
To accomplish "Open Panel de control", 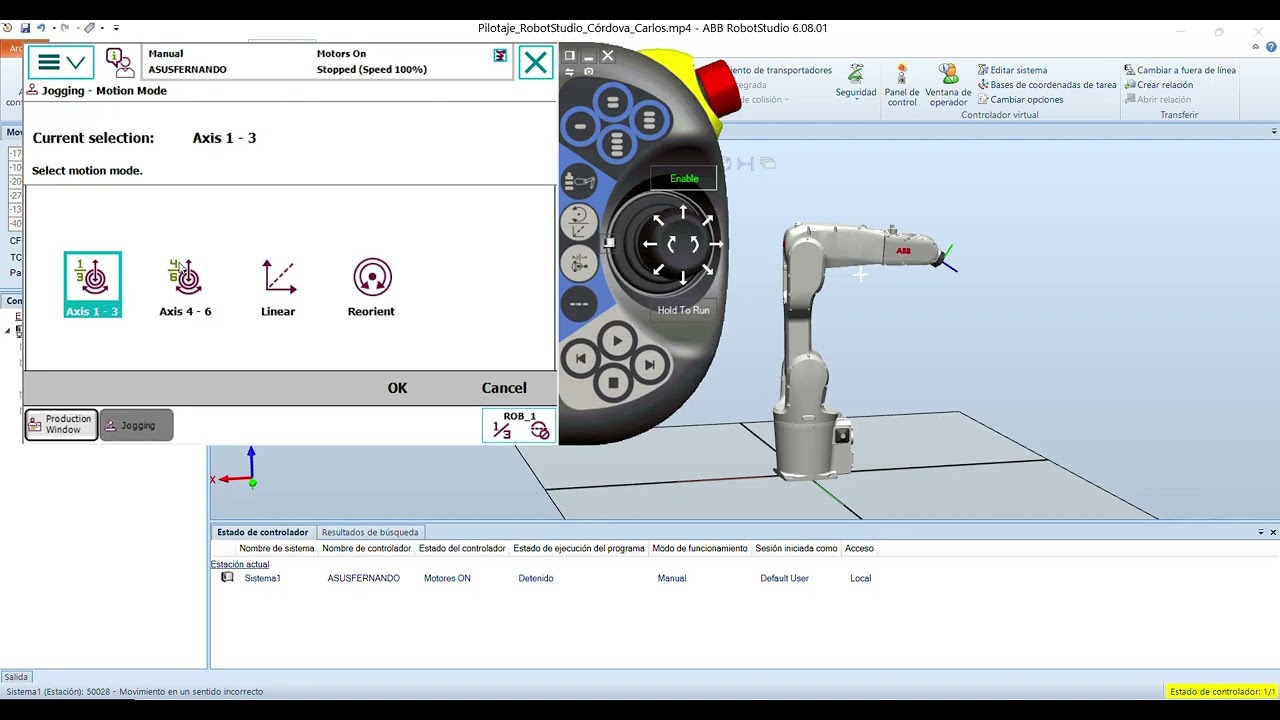I will [902, 85].
